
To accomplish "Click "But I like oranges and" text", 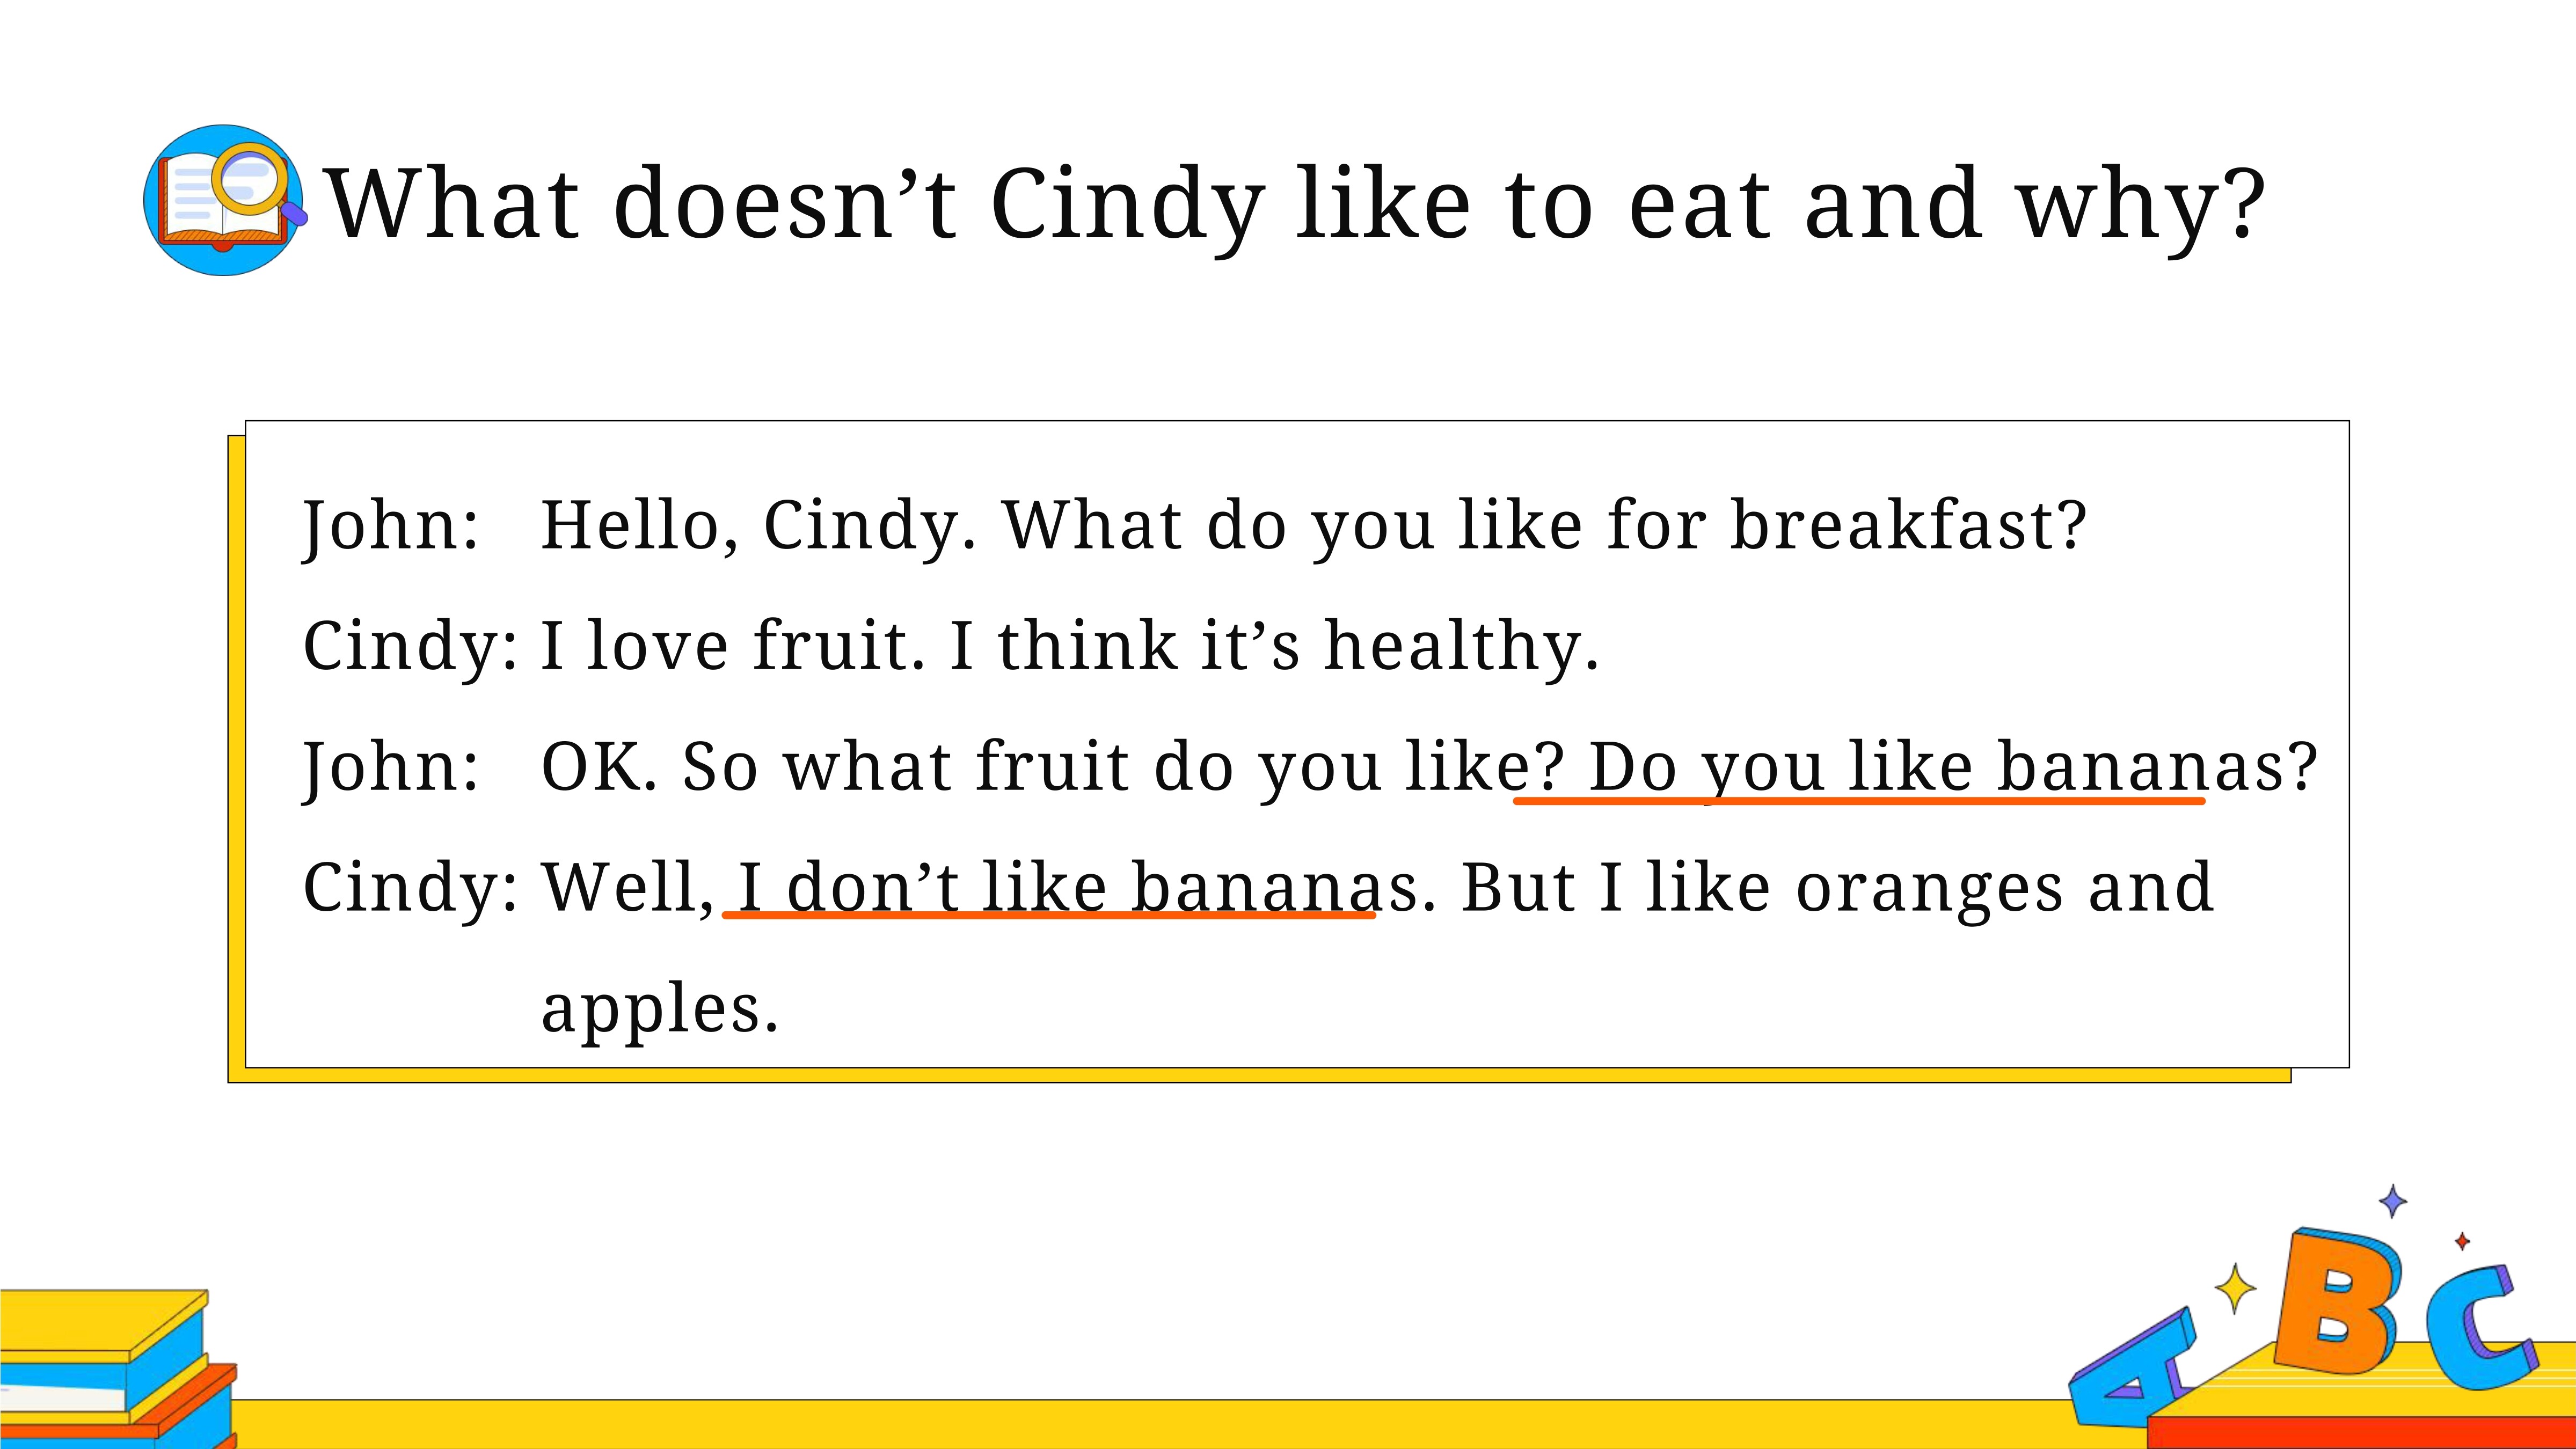I will [x=1838, y=888].
